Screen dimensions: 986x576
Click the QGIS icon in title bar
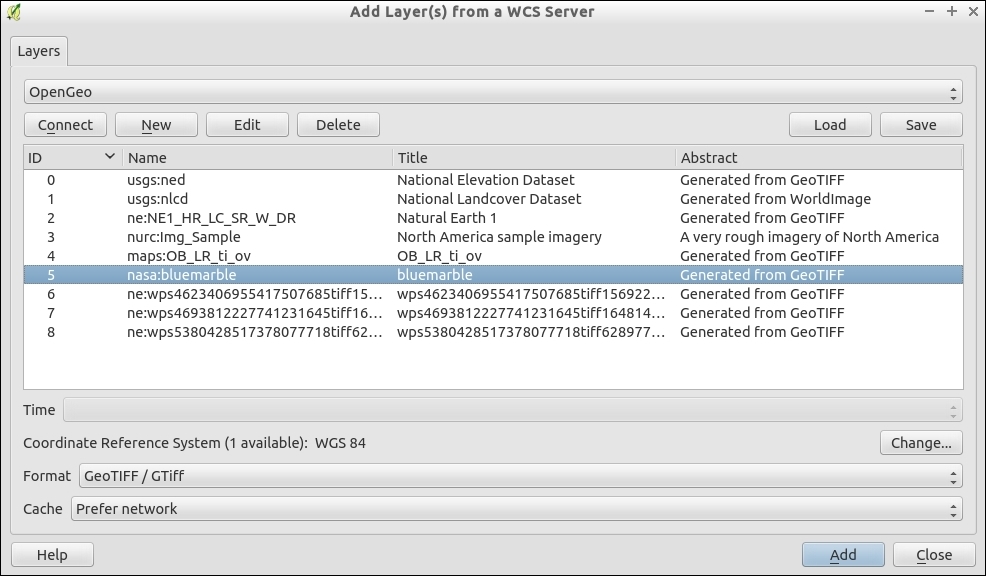[14, 12]
